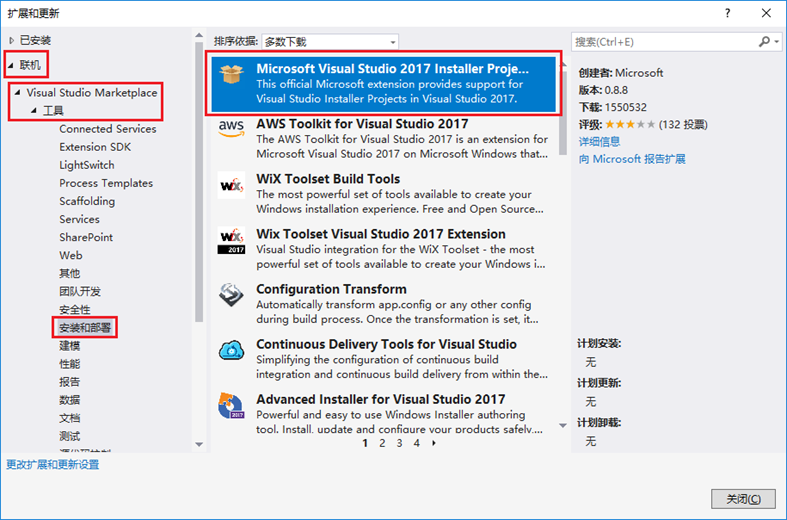Close the 扩展和更新 dialog window
The image size is (787, 520).
pos(766,13)
